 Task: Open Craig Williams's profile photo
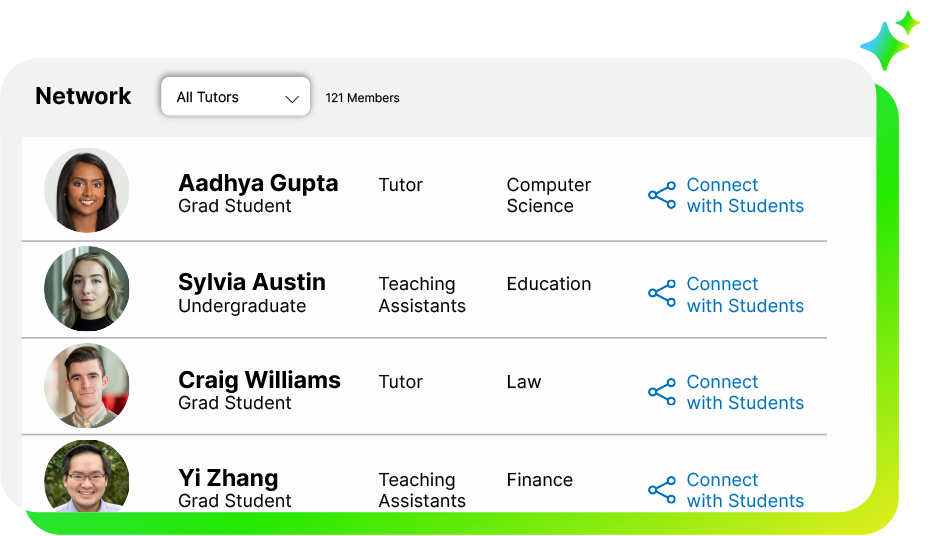coord(87,387)
